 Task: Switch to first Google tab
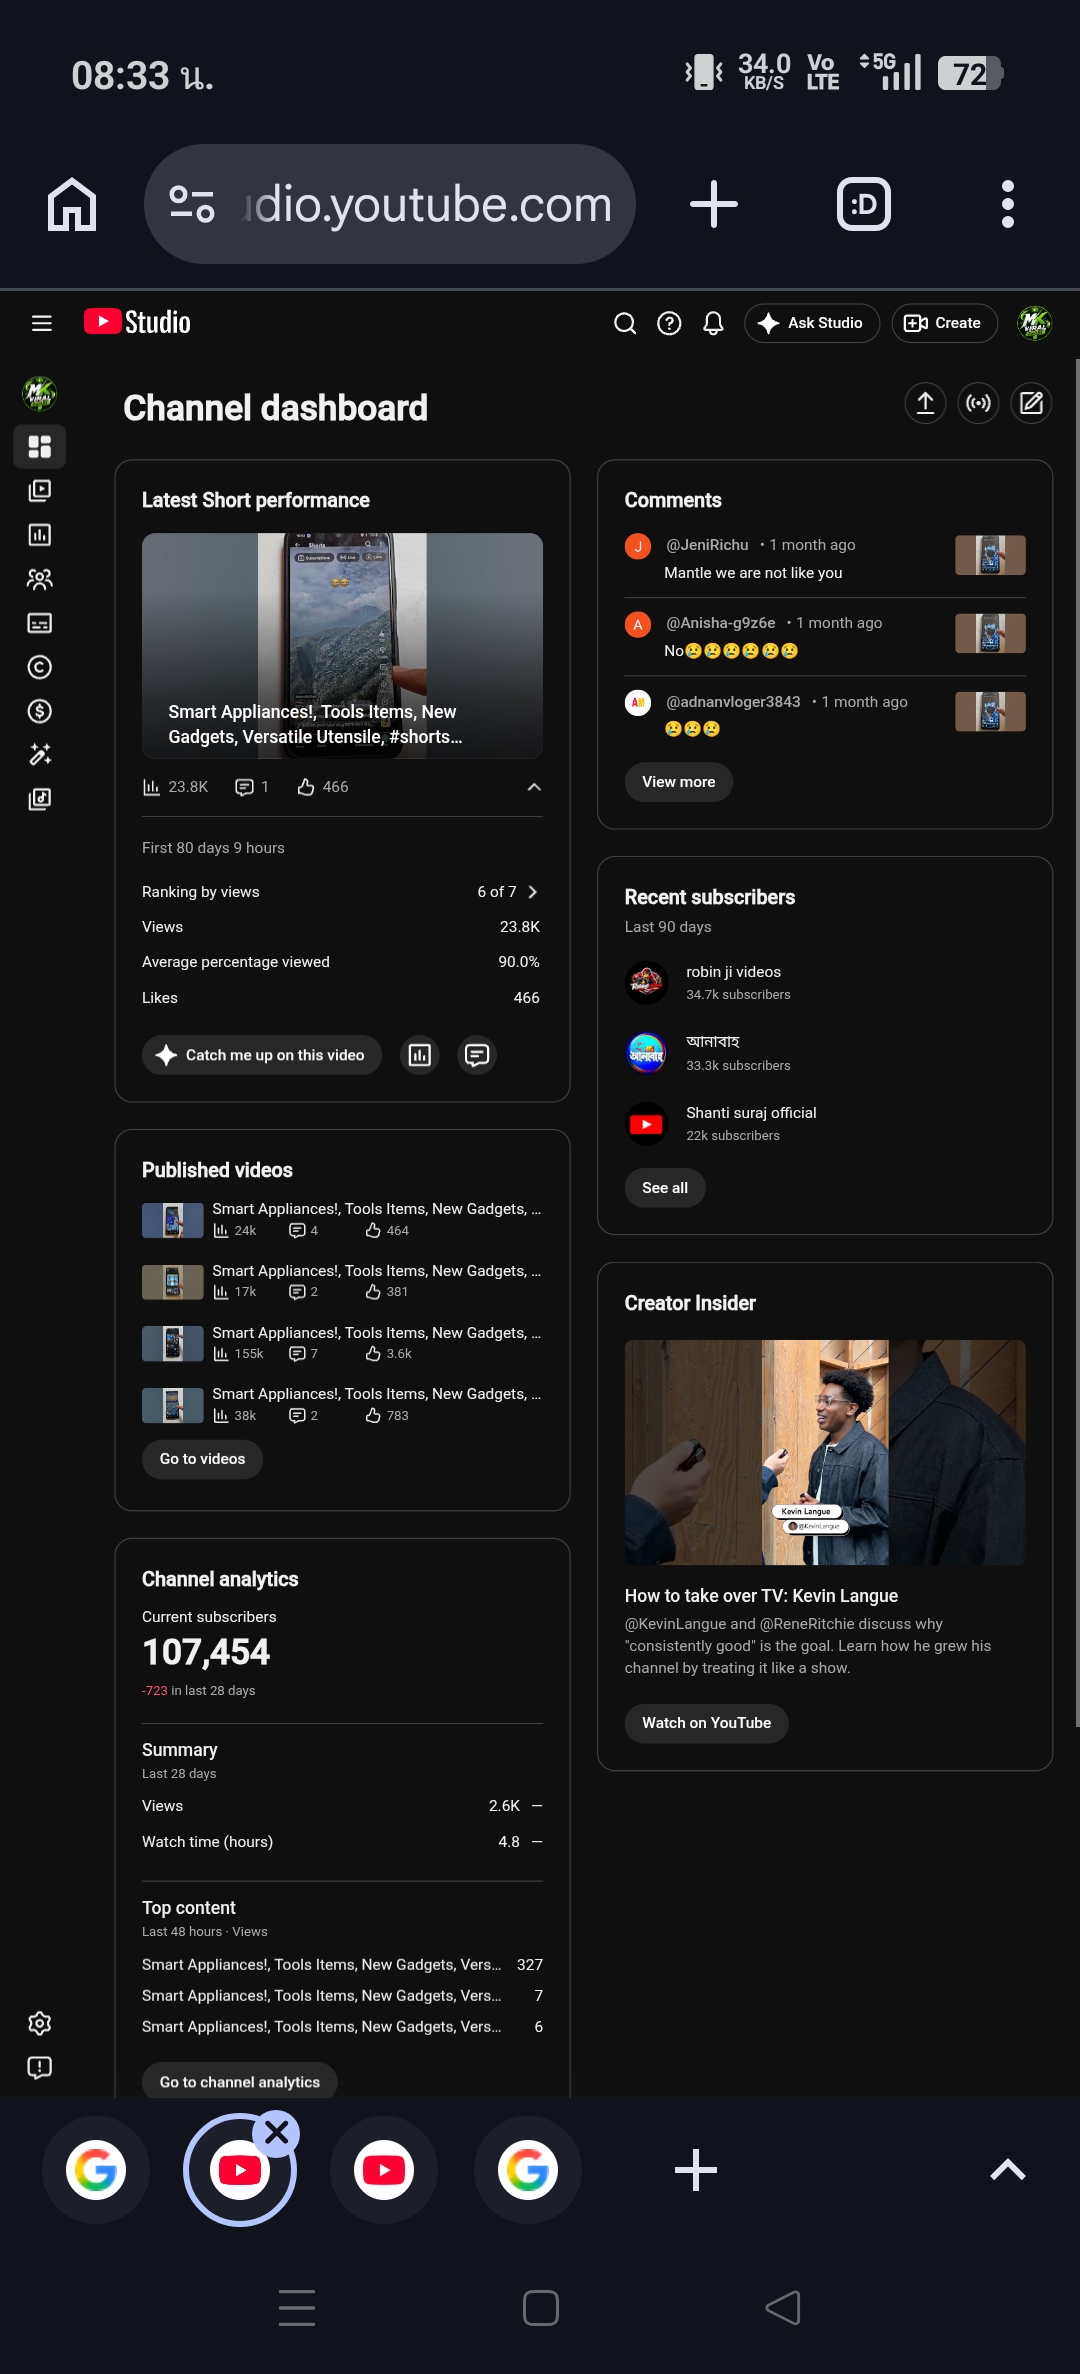pos(96,2170)
